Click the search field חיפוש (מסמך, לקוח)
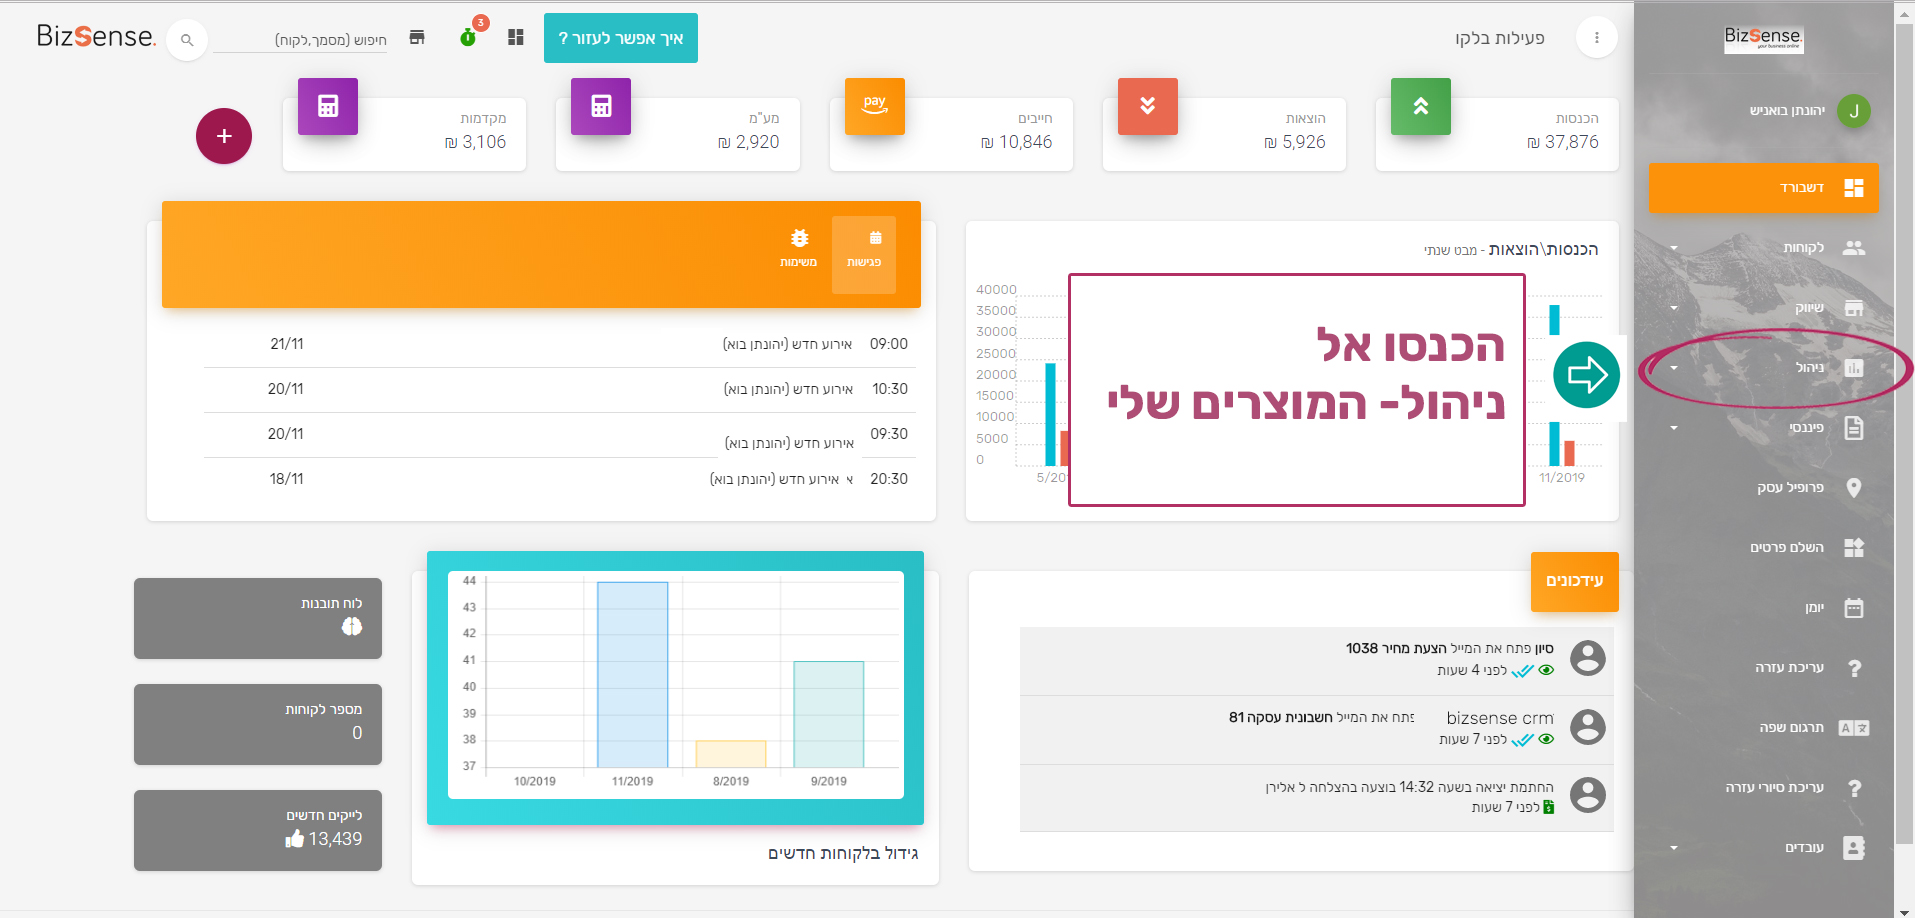This screenshot has width=1915, height=918. click(x=300, y=40)
